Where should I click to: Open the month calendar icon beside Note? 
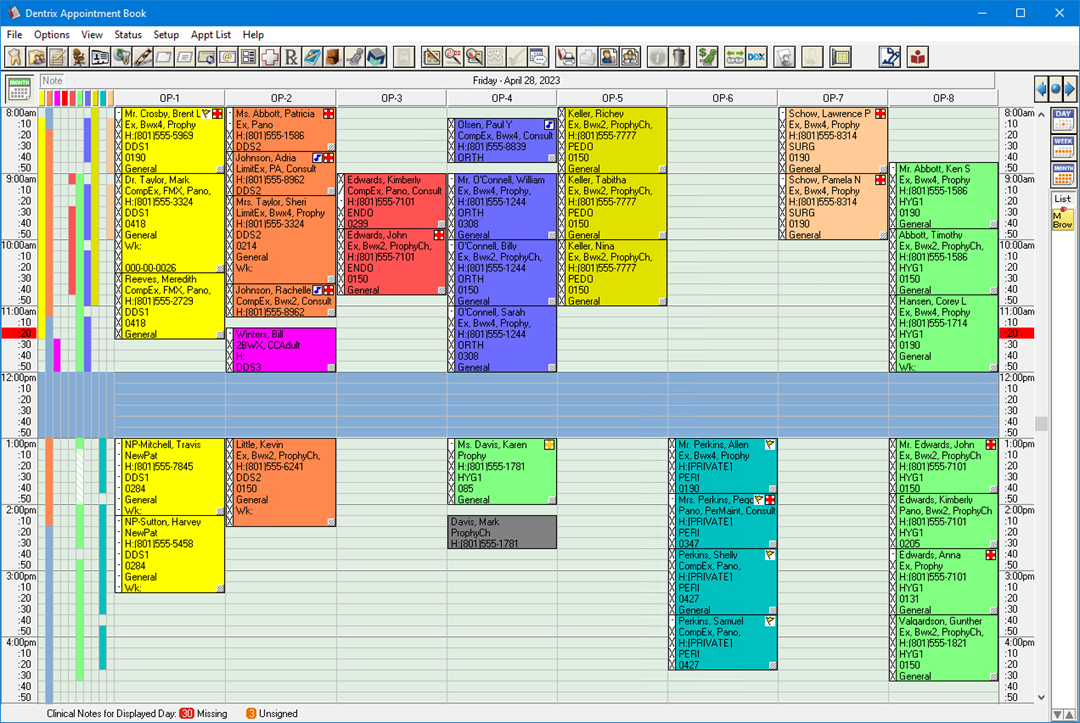coord(18,88)
